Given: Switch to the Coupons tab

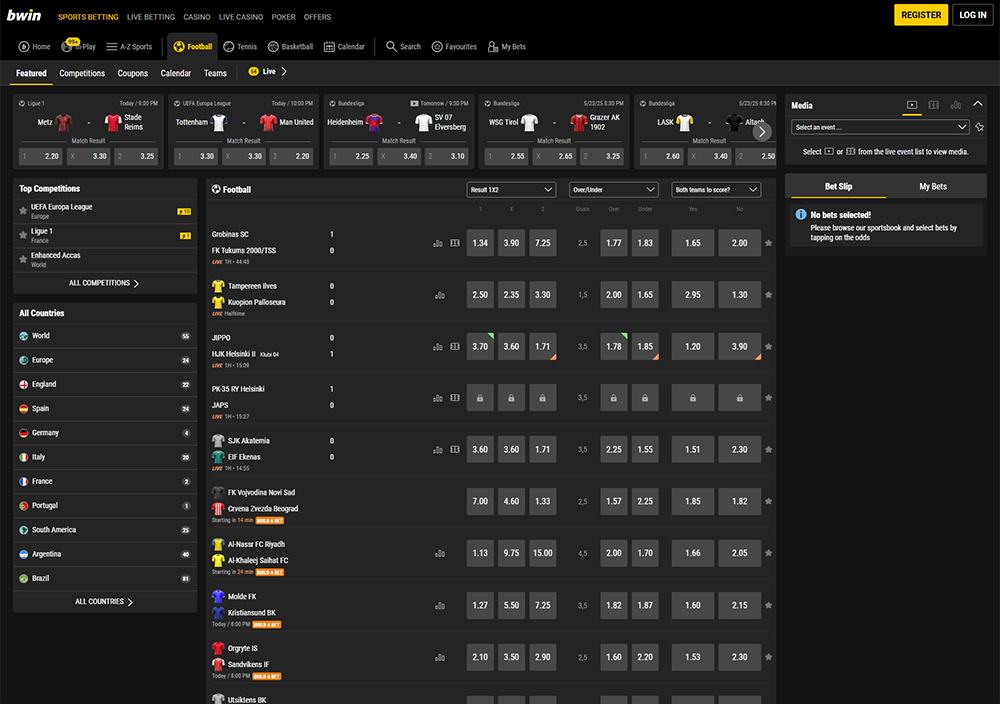Looking at the screenshot, I should 133,73.
